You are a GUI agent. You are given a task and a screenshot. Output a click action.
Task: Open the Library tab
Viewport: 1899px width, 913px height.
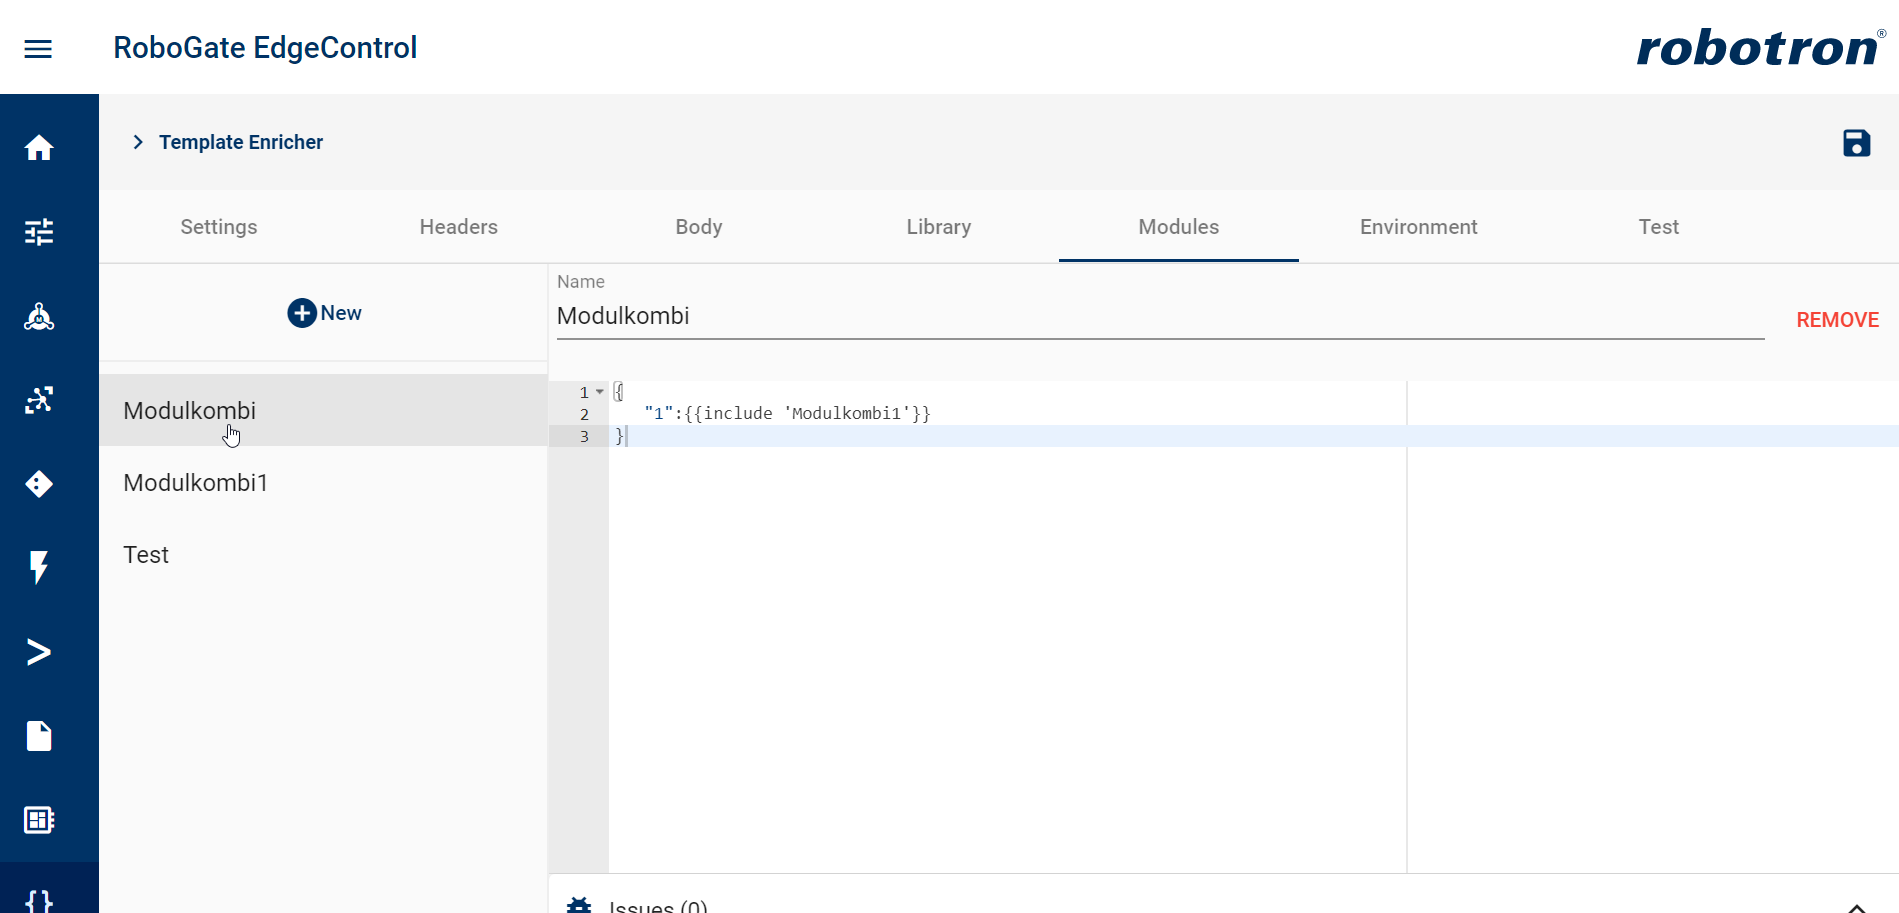[x=938, y=227]
